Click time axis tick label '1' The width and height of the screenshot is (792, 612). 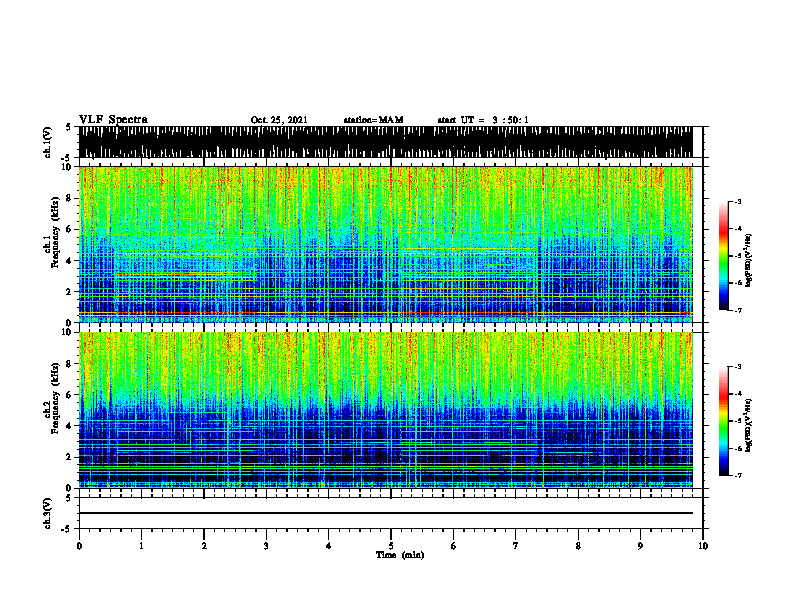click(x=141, y=546)
